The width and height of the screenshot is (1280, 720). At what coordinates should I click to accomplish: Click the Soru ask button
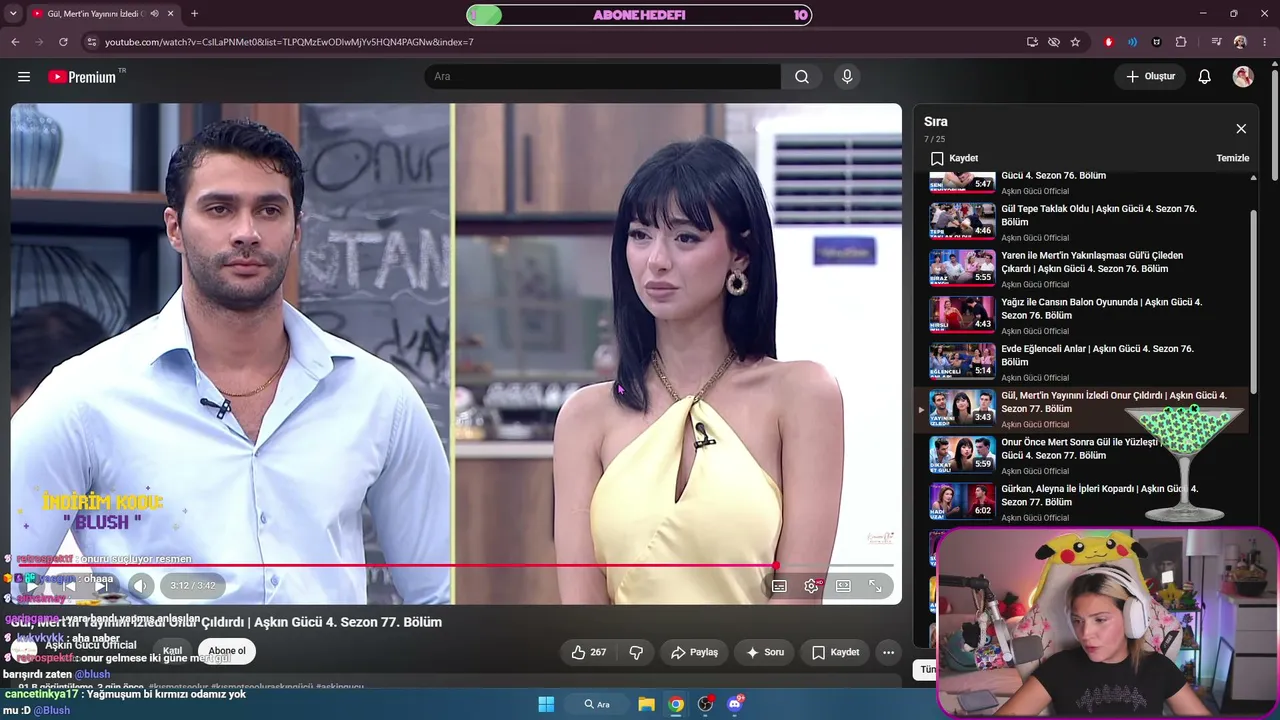pyautogui.click(x=765, y=652)
